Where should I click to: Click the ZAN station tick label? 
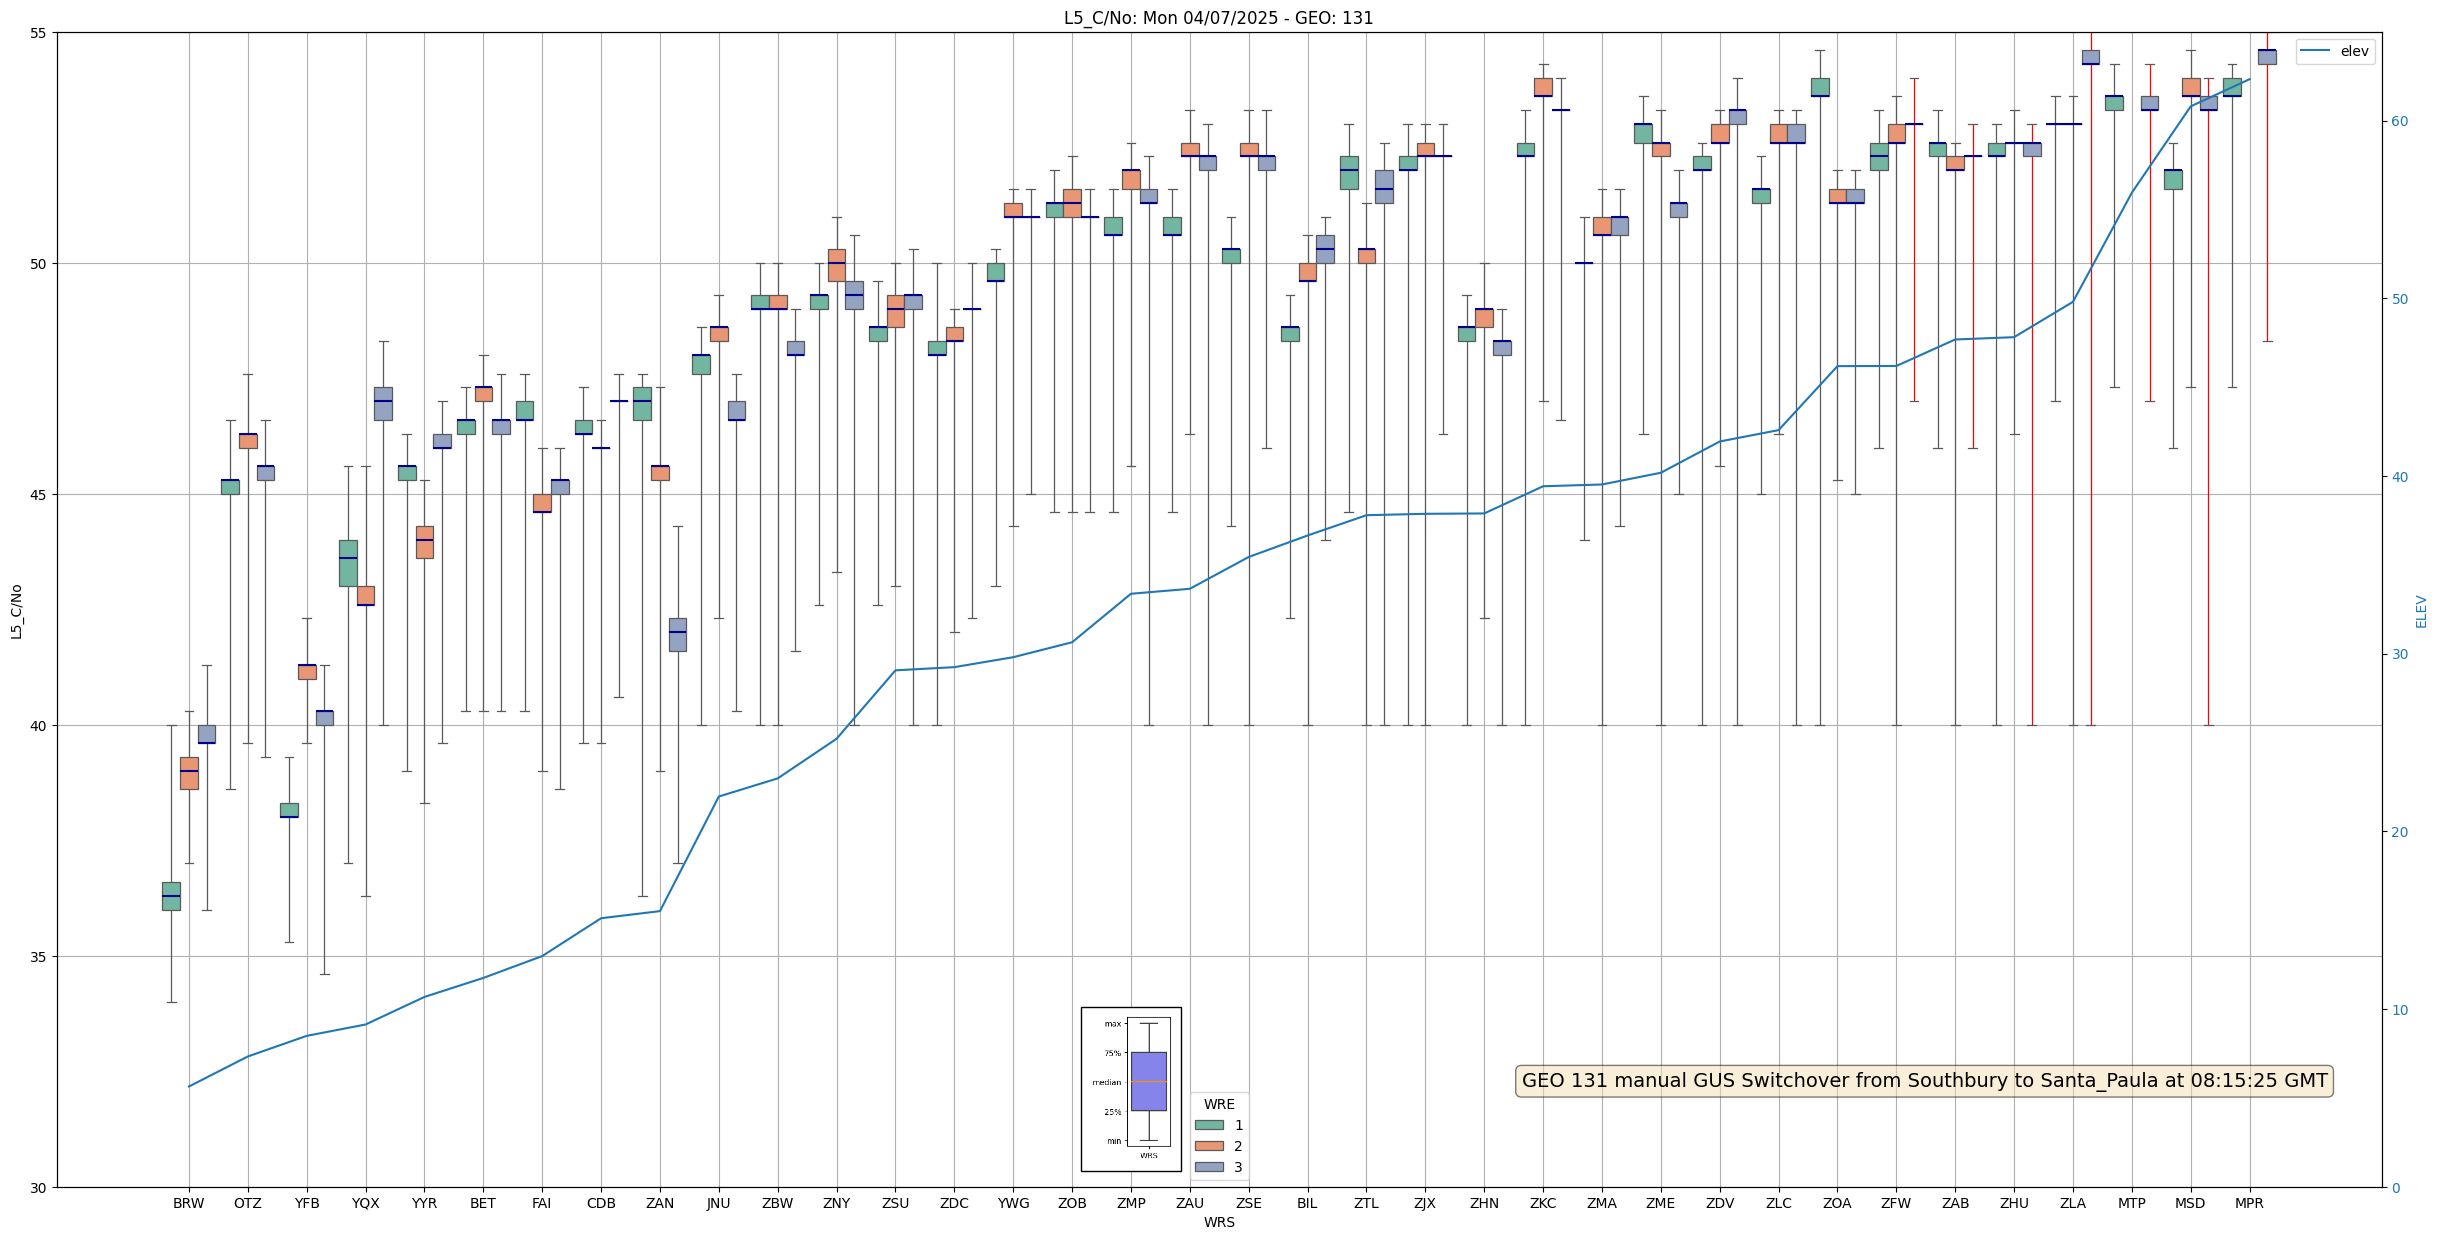pos(660,1203)
